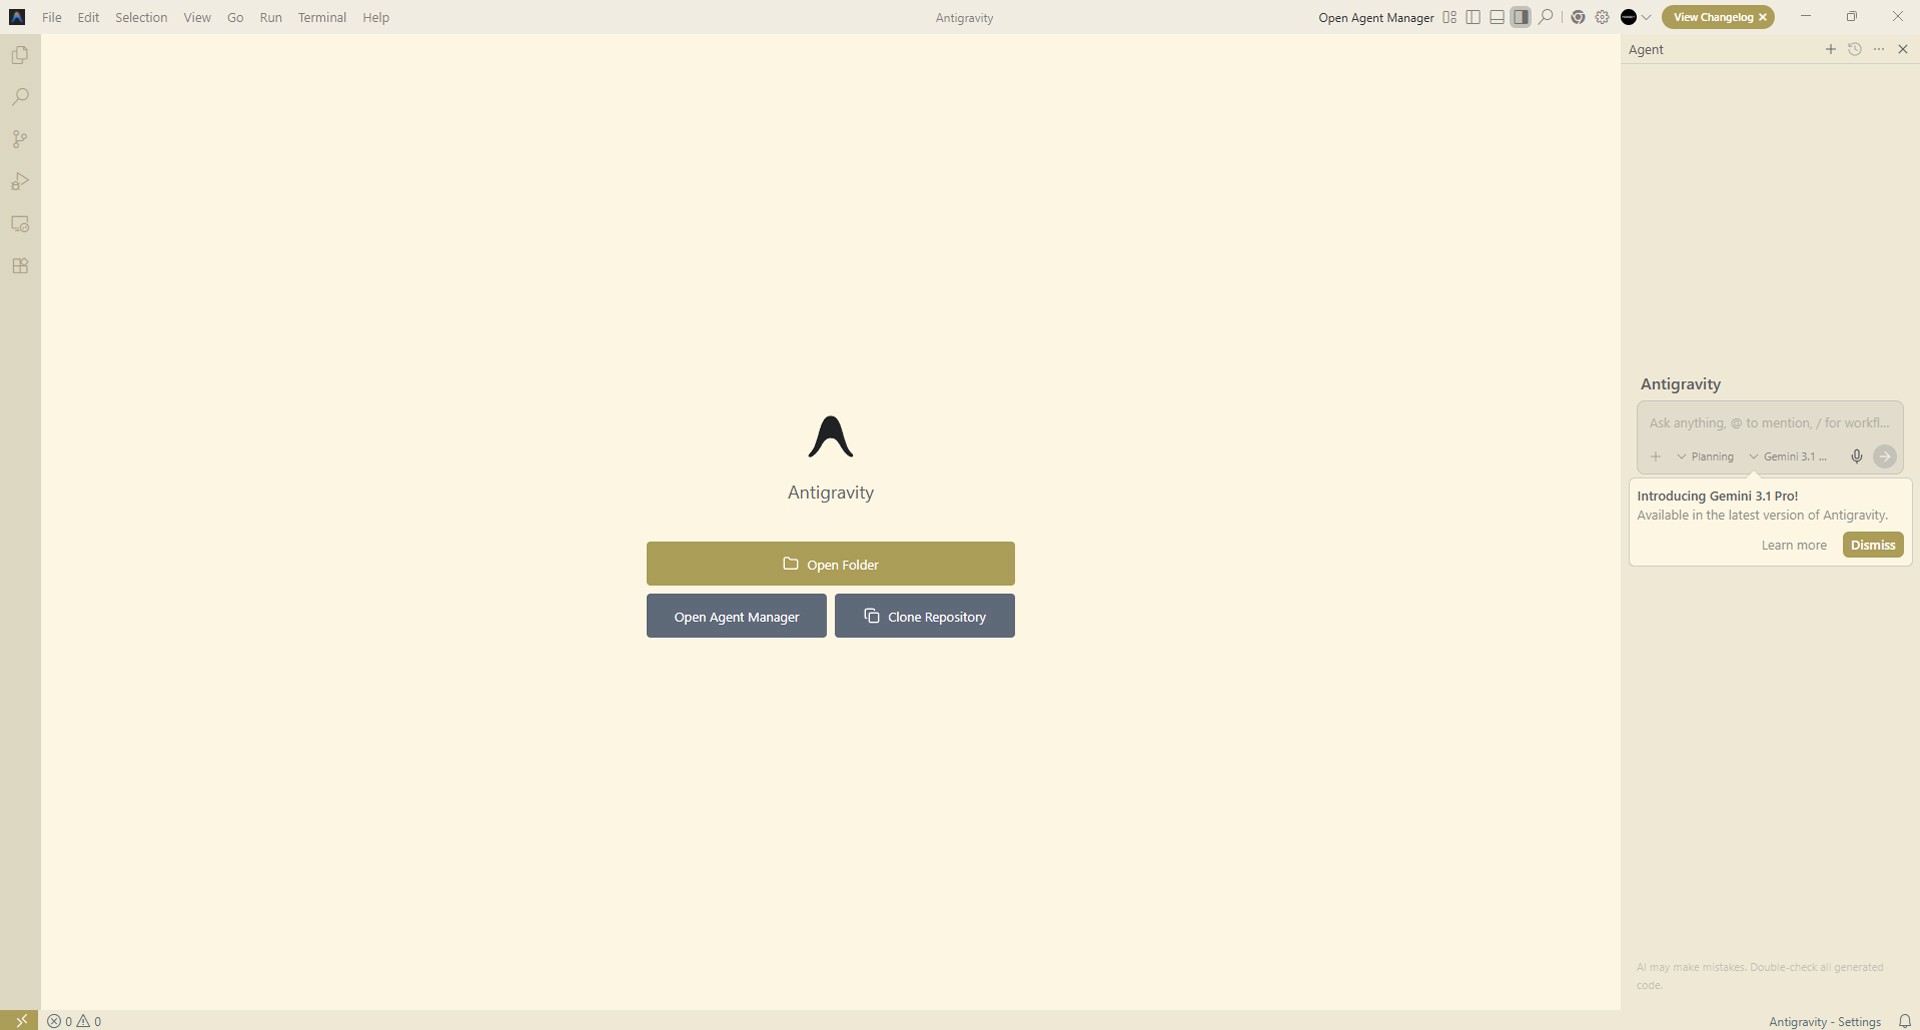This screenshot has width=1920, height=1030.
Task: Open Agent panel more actions menu
Action: [1879, 49]
